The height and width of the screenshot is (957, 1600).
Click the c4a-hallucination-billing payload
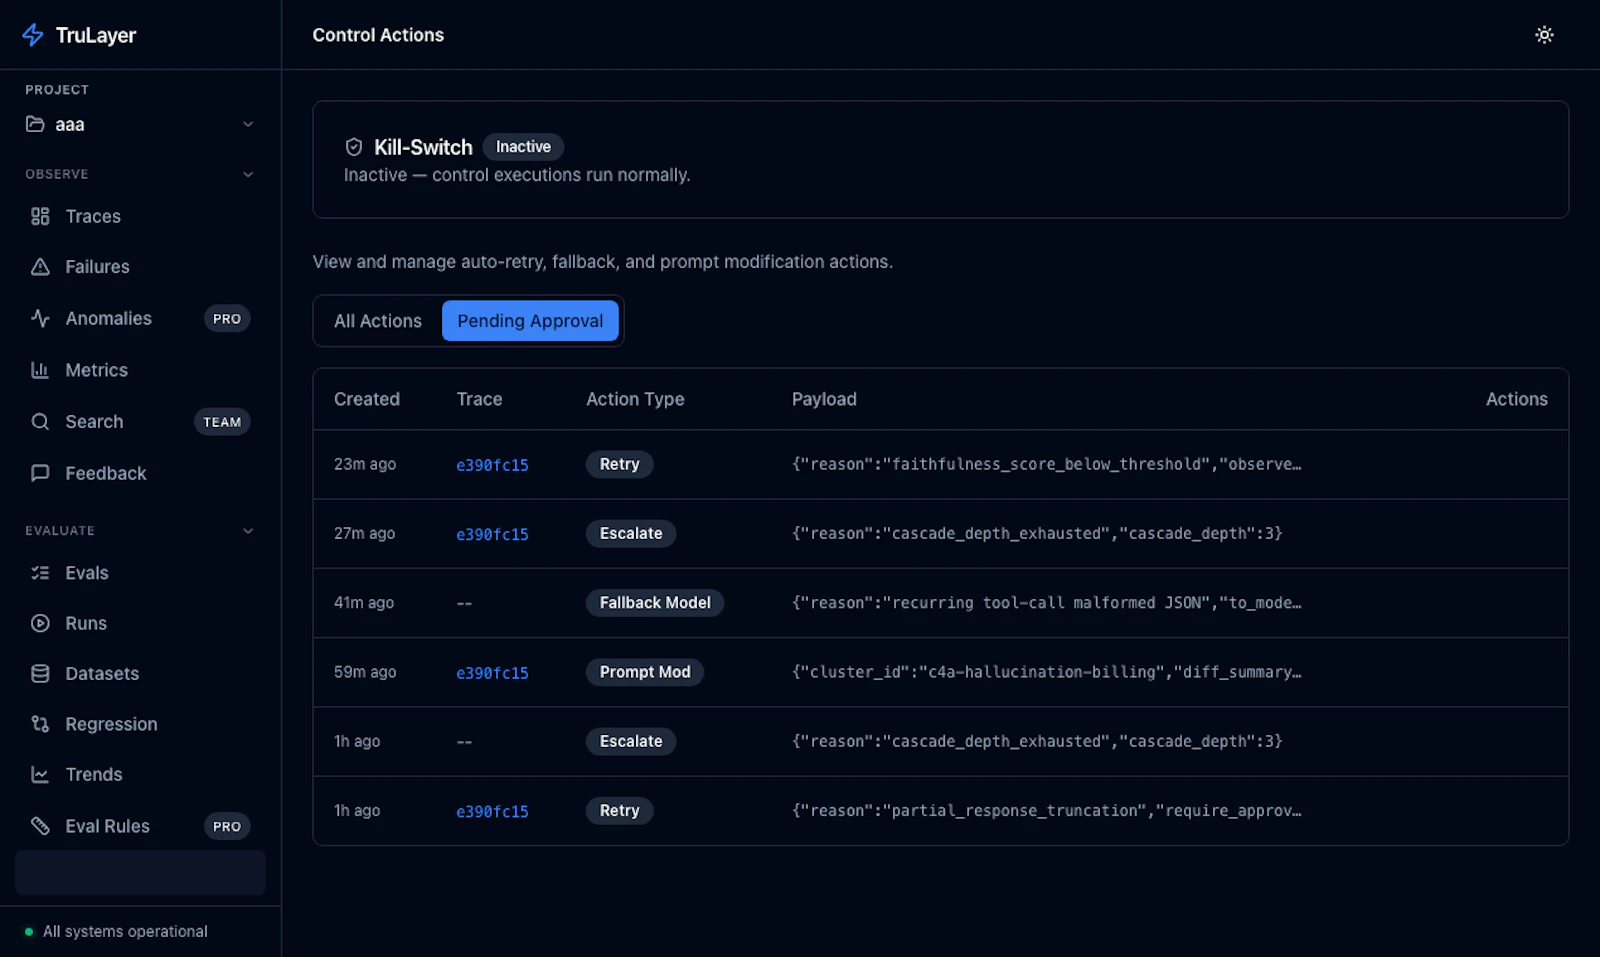click(x=1046, y=672)
